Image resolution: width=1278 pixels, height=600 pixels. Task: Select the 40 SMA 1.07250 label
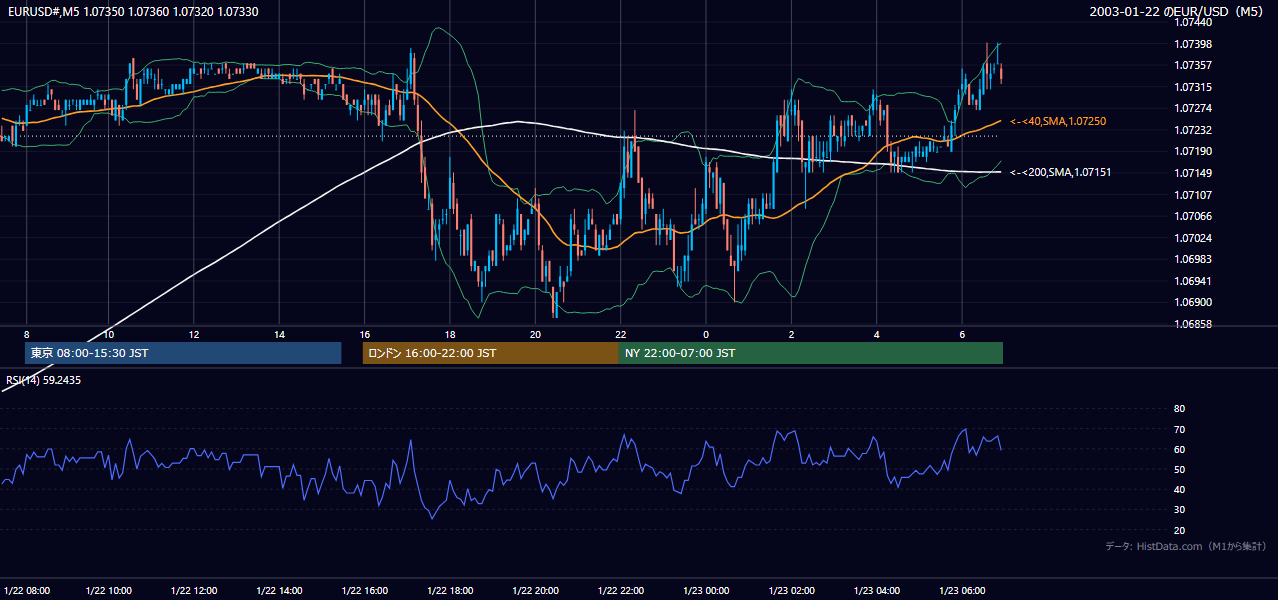1058,121
